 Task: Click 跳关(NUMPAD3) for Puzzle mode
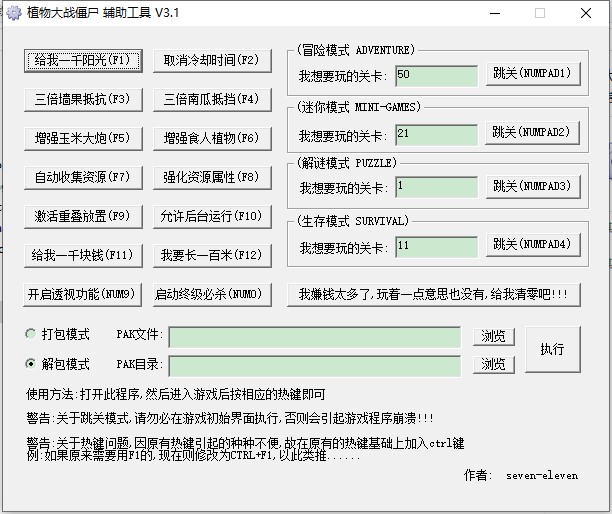click(533, 187)
